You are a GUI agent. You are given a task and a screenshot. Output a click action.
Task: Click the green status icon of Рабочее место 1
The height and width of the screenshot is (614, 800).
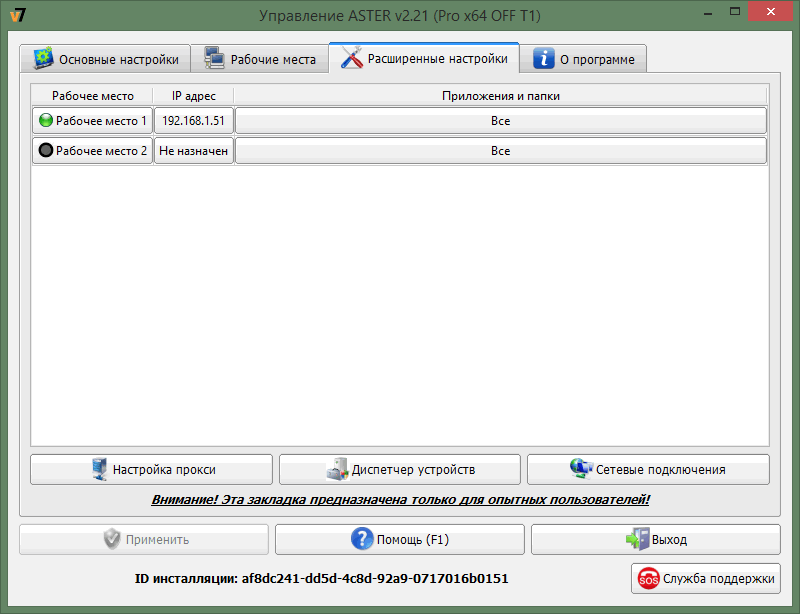pyautogui.click(x=46, y=120)
